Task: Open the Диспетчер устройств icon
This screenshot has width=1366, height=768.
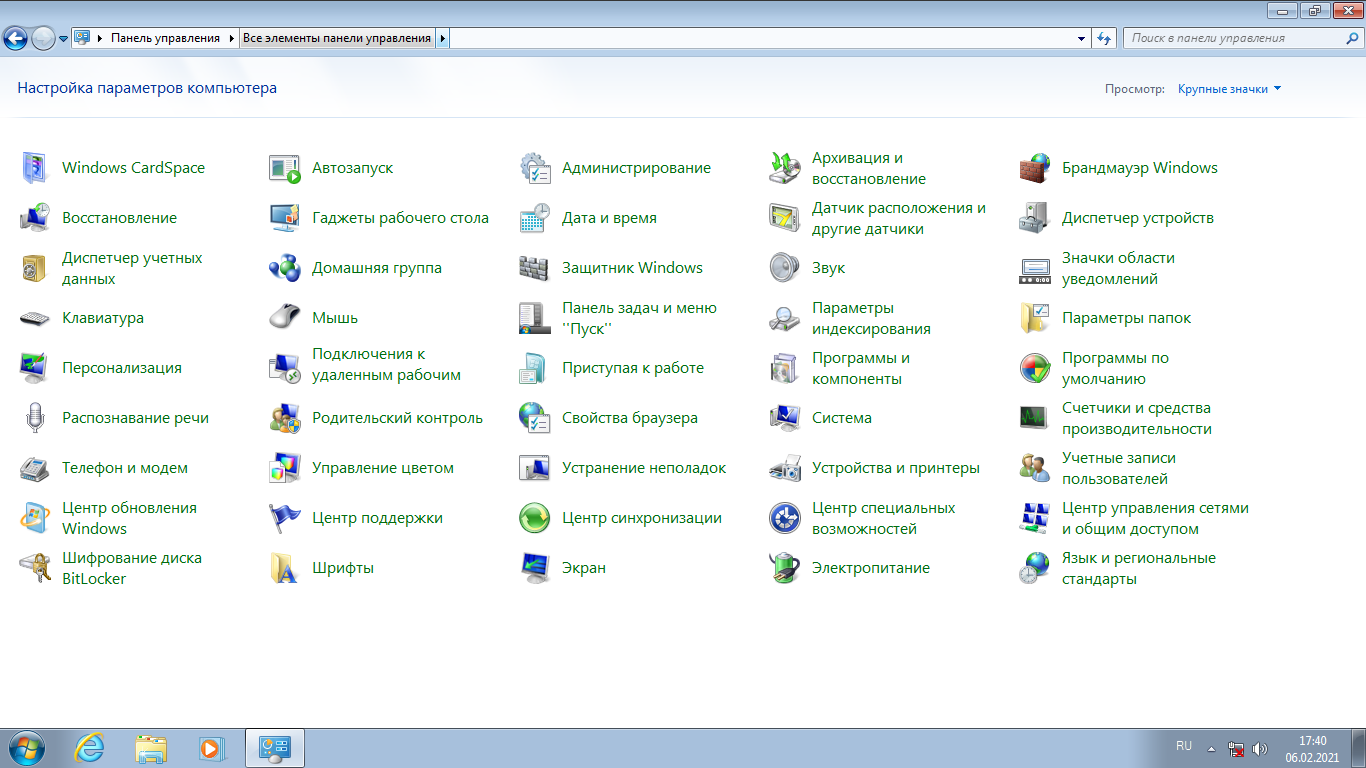Action: pos(1035,218)
